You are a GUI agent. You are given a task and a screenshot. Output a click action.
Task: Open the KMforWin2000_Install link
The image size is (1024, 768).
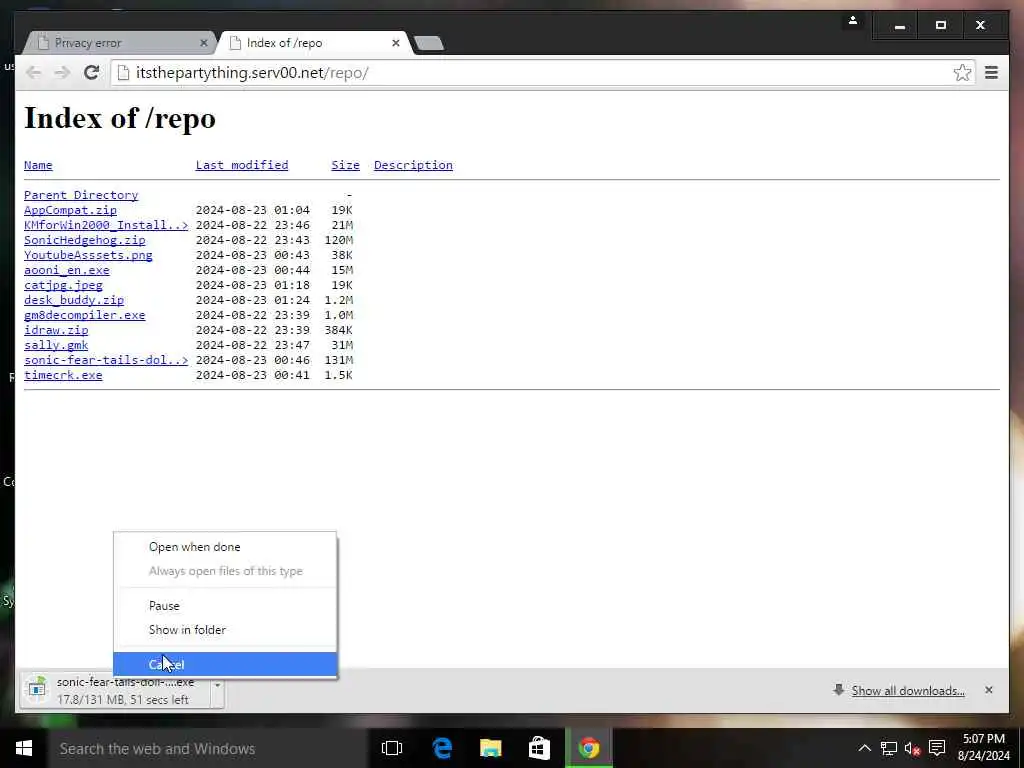[x=106, y=225]
